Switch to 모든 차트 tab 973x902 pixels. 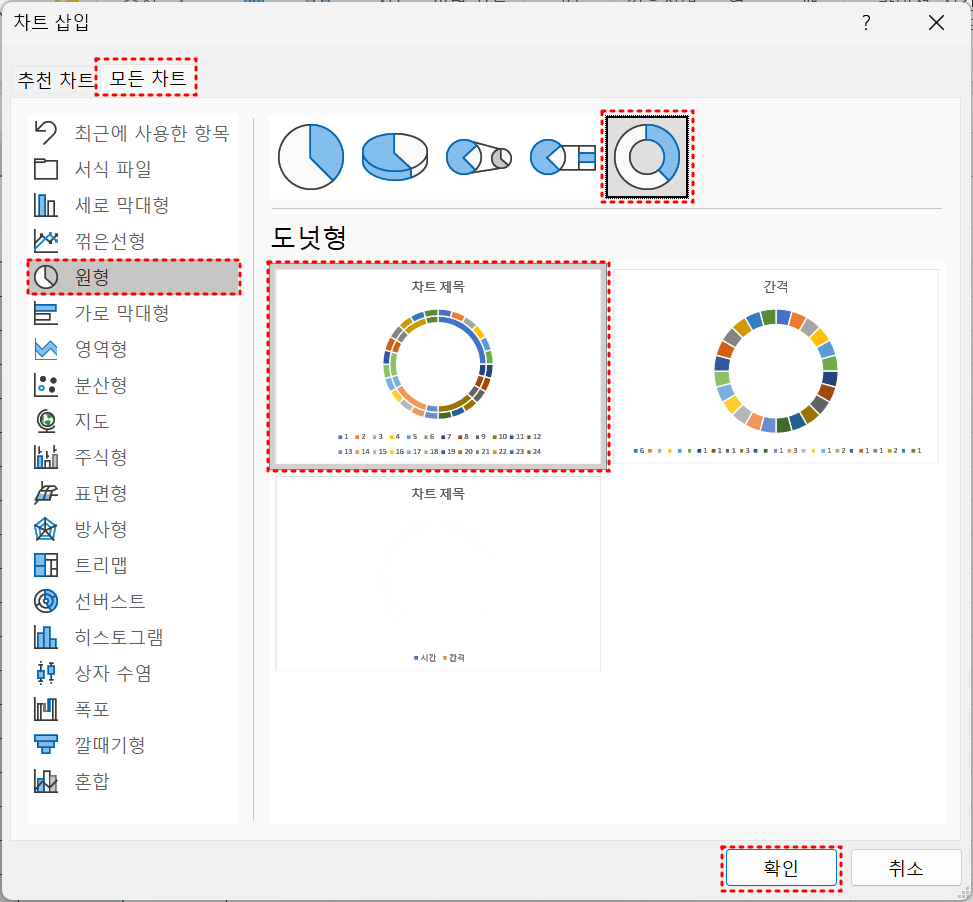point(147,78)
